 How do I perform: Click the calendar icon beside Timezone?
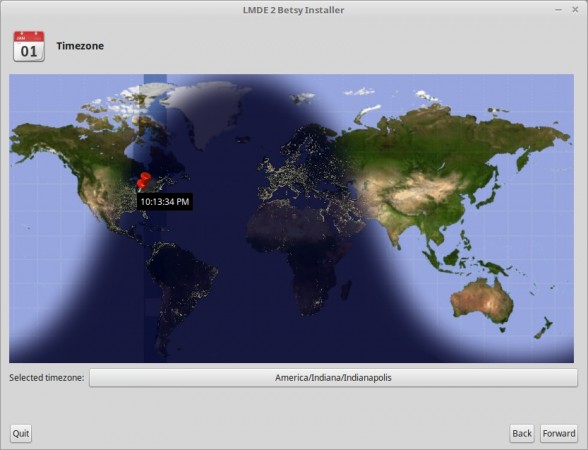click(x=29, y=46)
